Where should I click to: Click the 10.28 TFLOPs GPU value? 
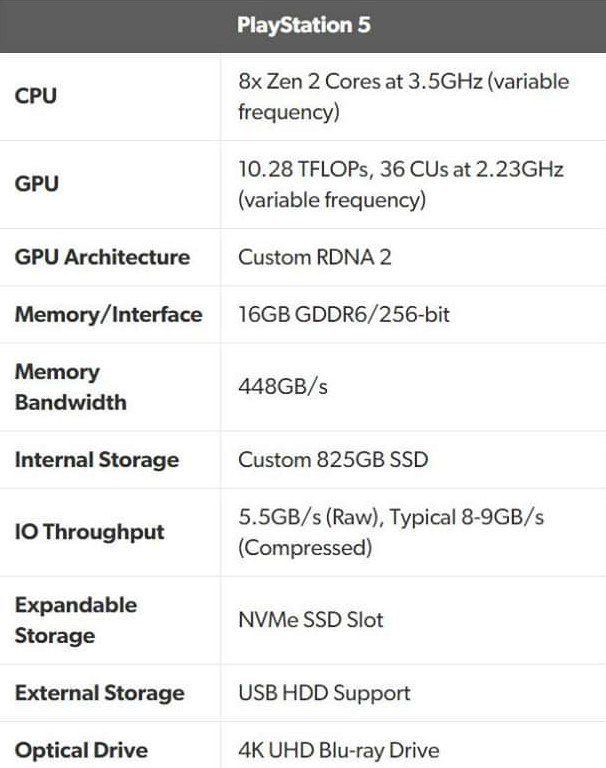(400, 184)
